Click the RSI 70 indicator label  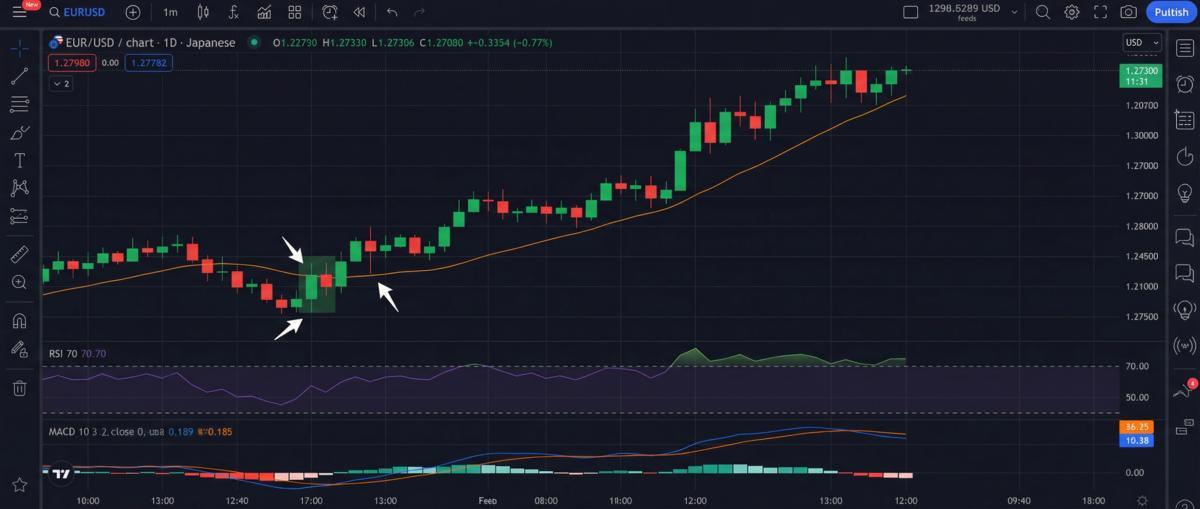coord(63,353)
